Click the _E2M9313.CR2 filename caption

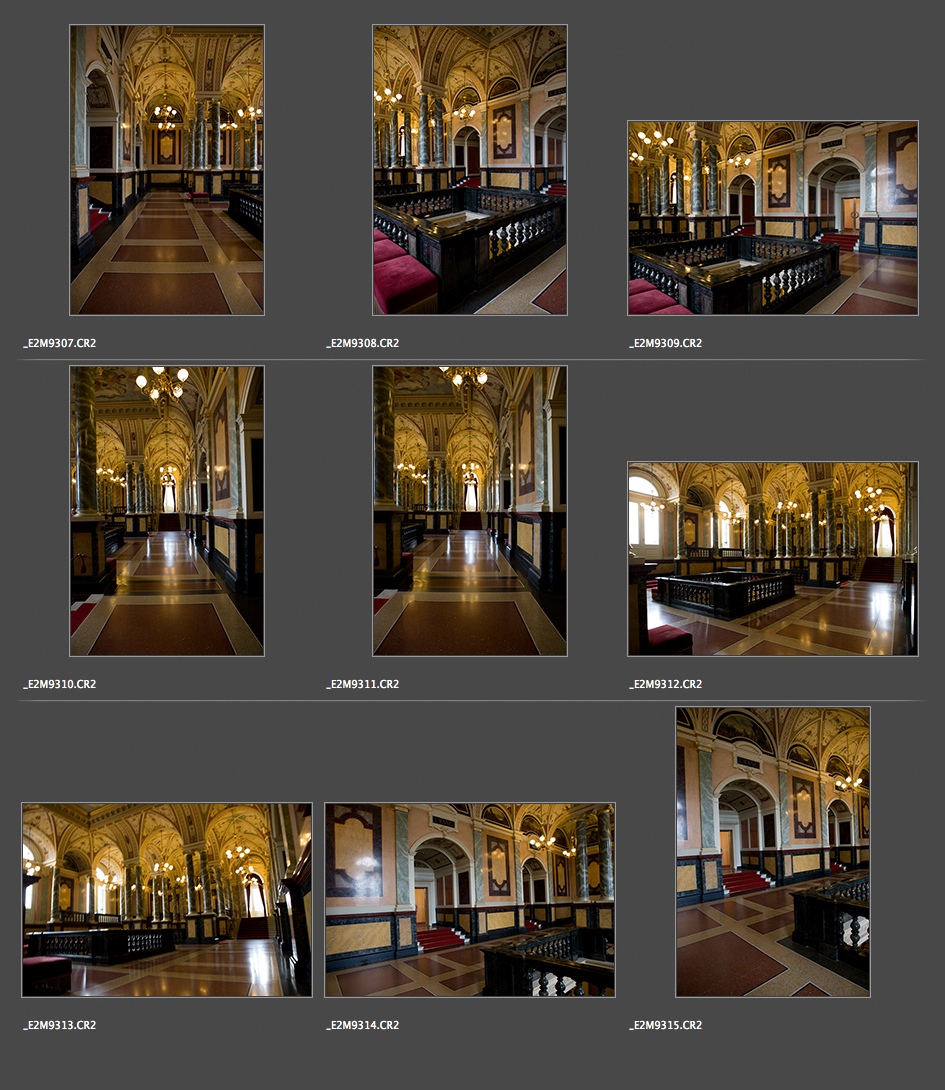click(60, 1026)
